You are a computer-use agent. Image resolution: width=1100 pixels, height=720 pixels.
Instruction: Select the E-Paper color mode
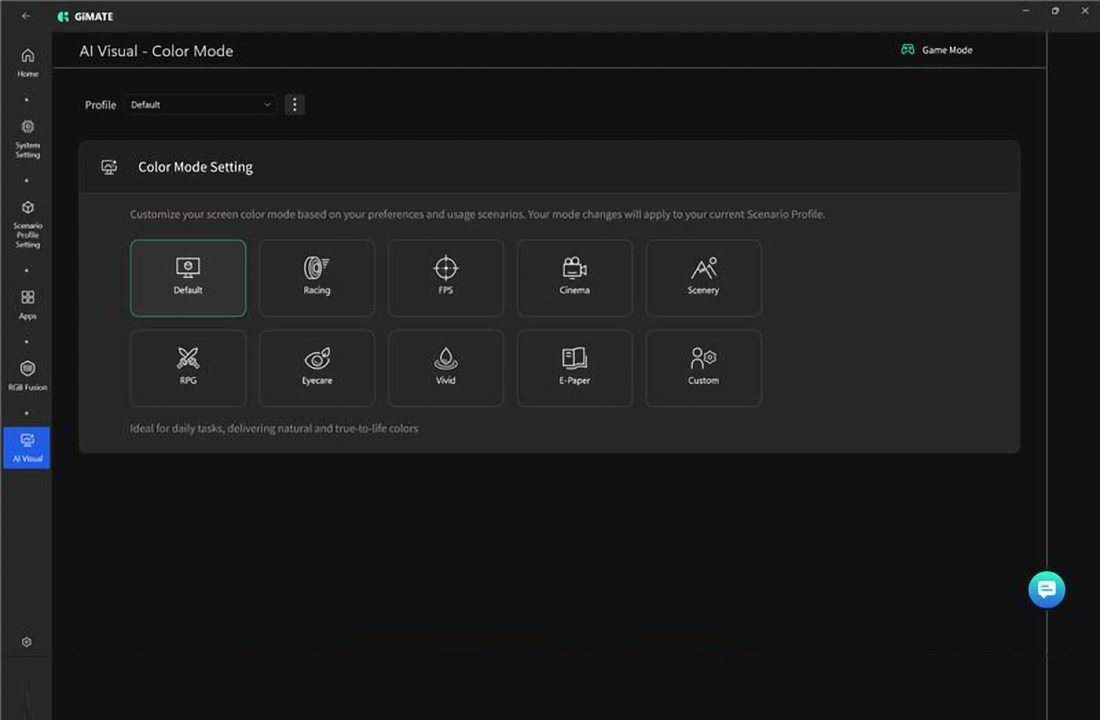[575, 368]
